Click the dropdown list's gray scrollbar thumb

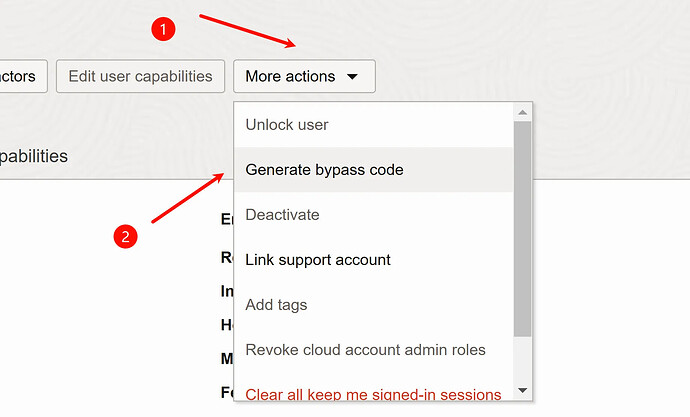coord(522,229)
